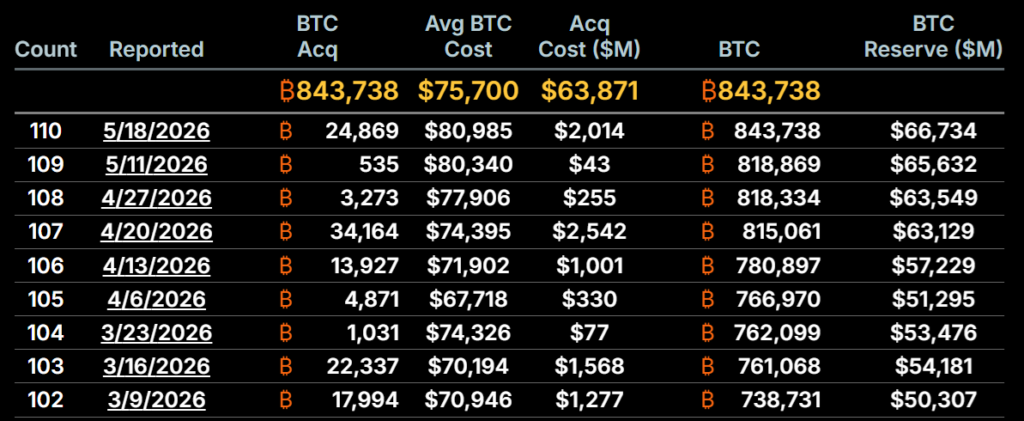Sort by the Count column header
The height and width of the screenshot is (421, 1024).
click(x=46, y=49)
